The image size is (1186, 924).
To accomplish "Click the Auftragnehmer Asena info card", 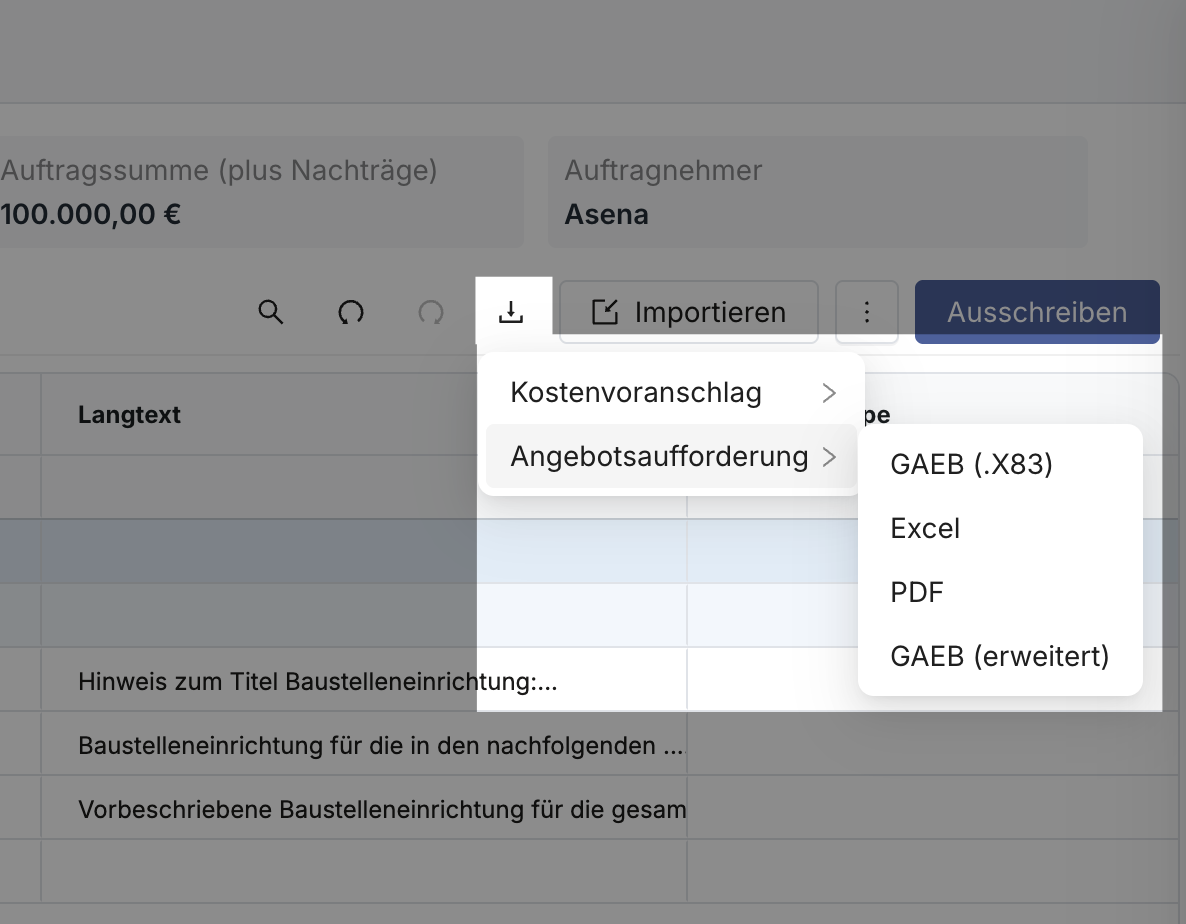I will (x=817, y=192).
